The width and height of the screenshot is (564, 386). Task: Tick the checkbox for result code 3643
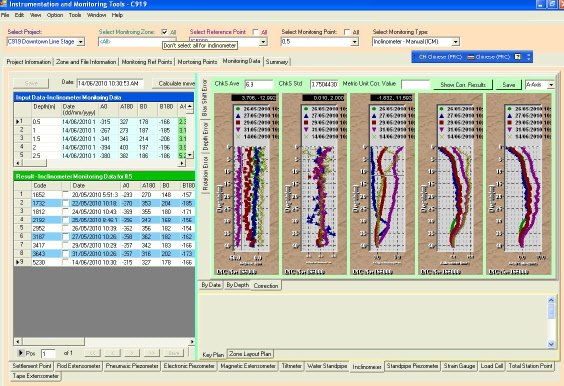[x=65, y=254]
